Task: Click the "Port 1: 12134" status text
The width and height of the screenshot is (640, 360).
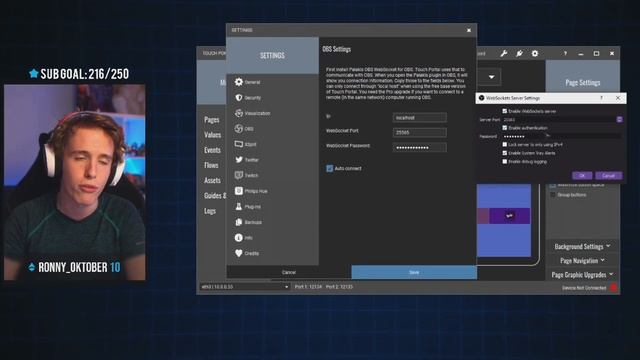Action: (x=308, y=287)
